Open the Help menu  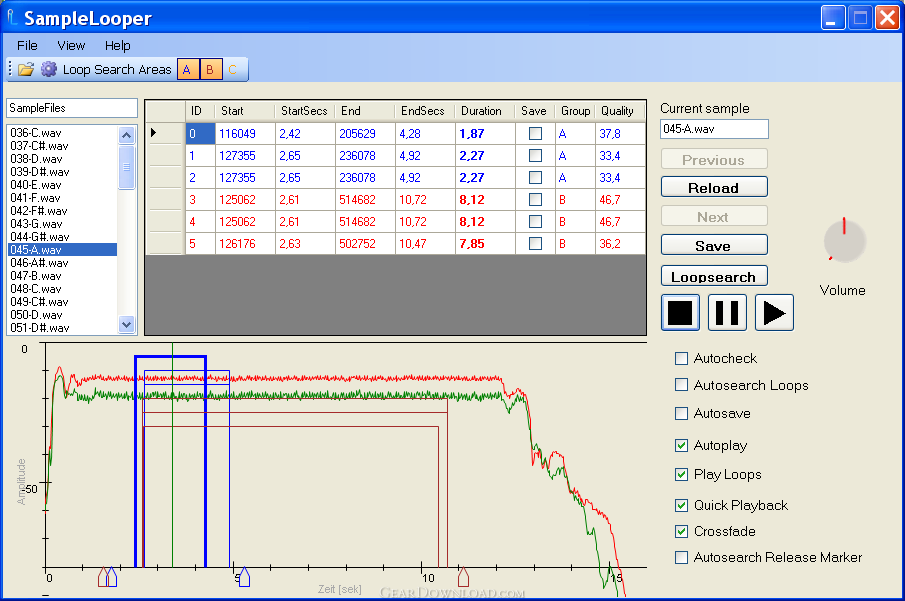(118, 46)
